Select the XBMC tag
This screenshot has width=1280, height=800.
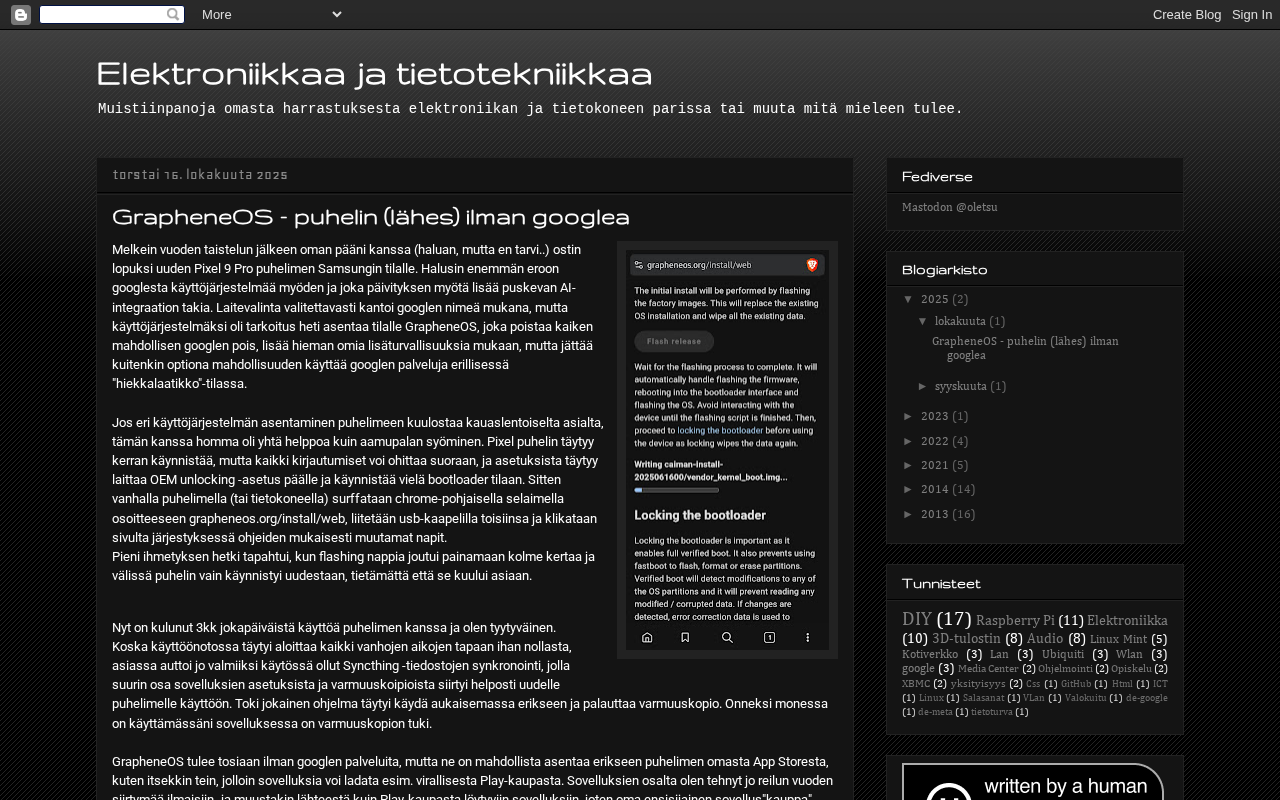point(916,684)
